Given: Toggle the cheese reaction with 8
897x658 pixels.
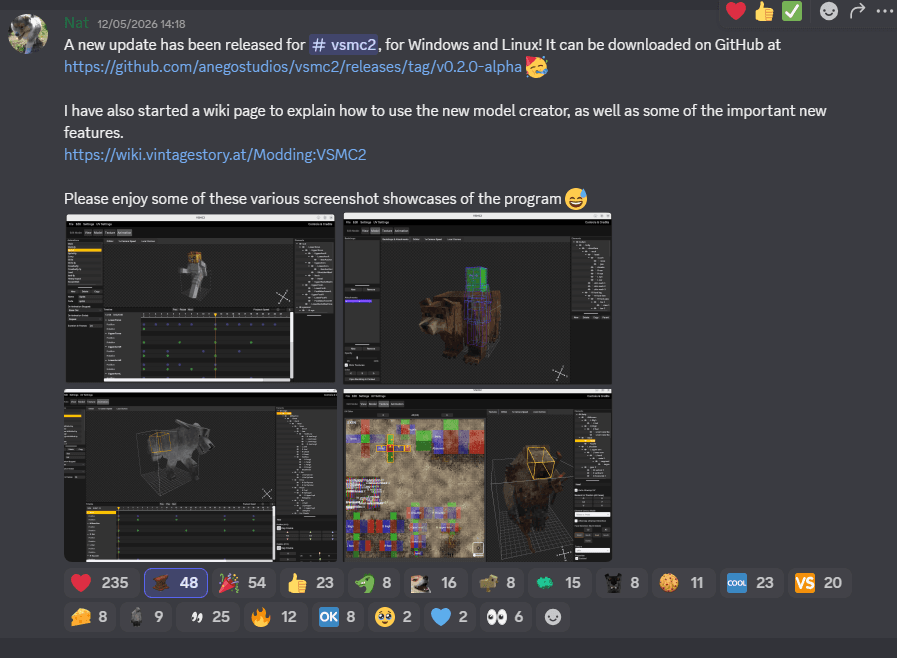Looking at the screenshot, I should pos(89,617).
